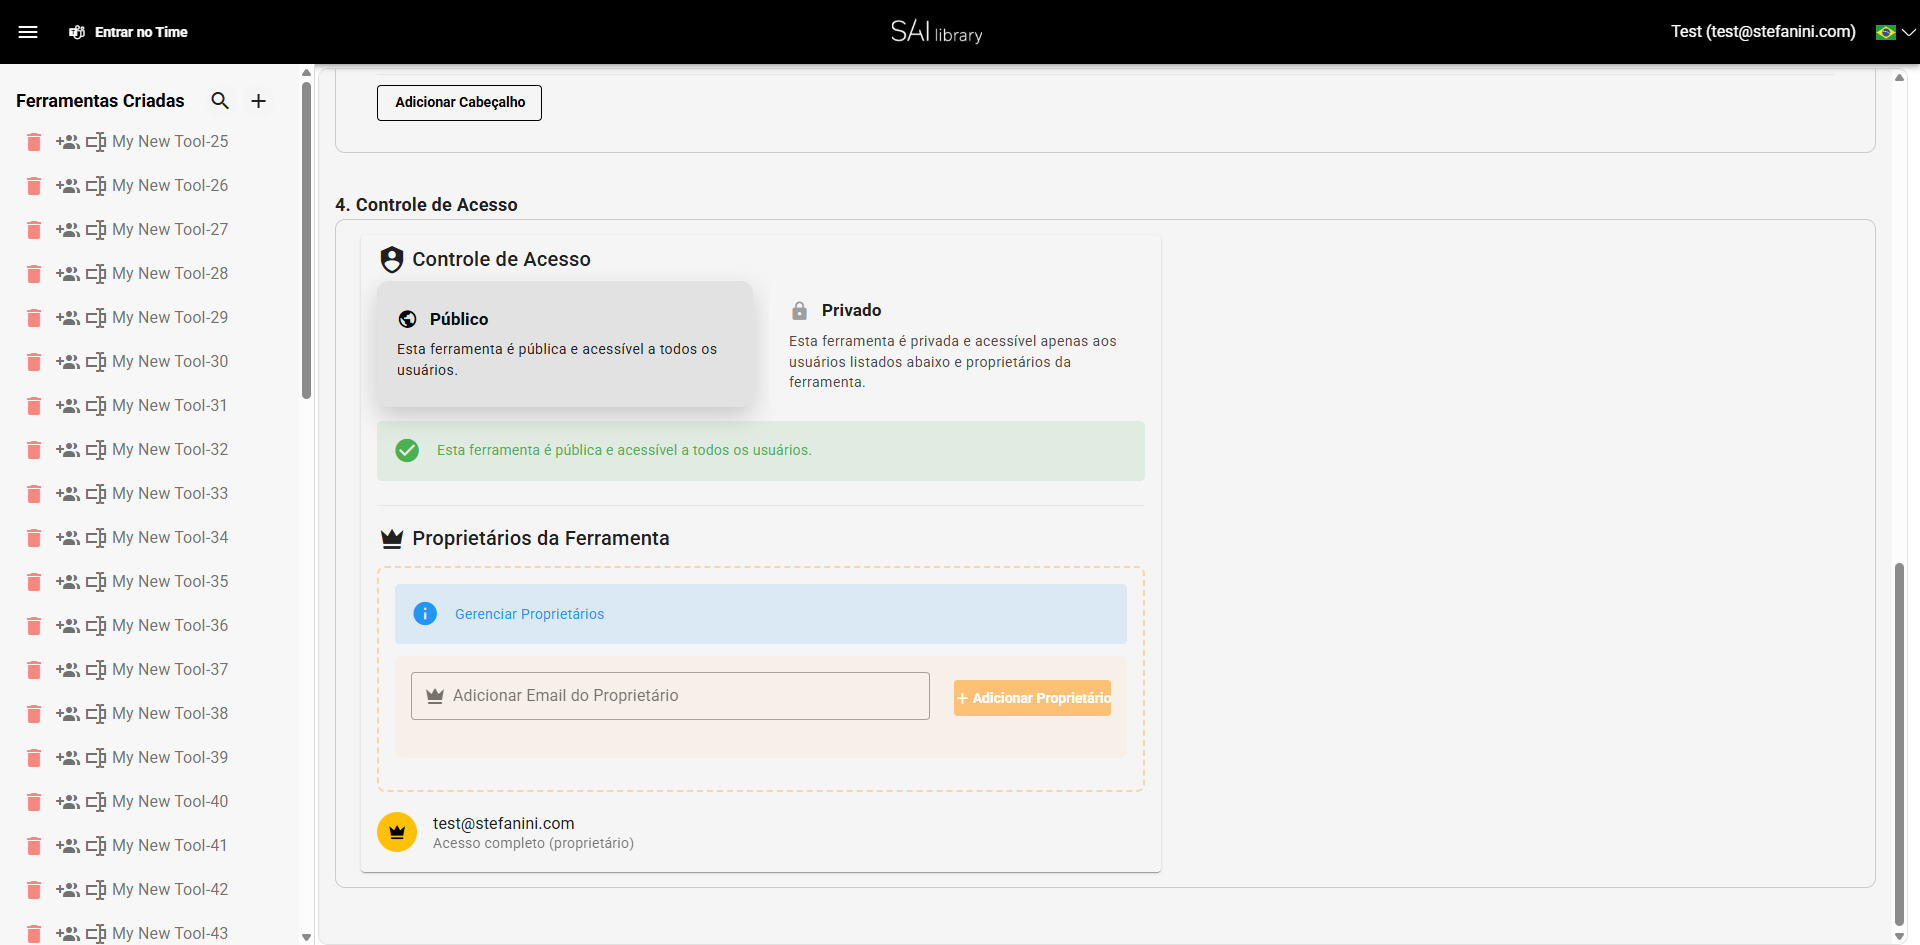Delete My New Tool-25 with trash icon
The height and width of the screenshot is (945, 1920).
click(34, 142)
